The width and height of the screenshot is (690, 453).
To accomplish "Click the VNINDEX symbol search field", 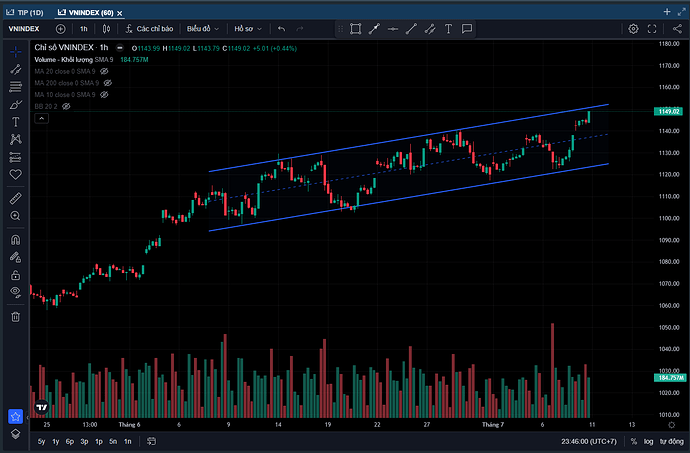I will pyautogui.click(x=25, y=29).
